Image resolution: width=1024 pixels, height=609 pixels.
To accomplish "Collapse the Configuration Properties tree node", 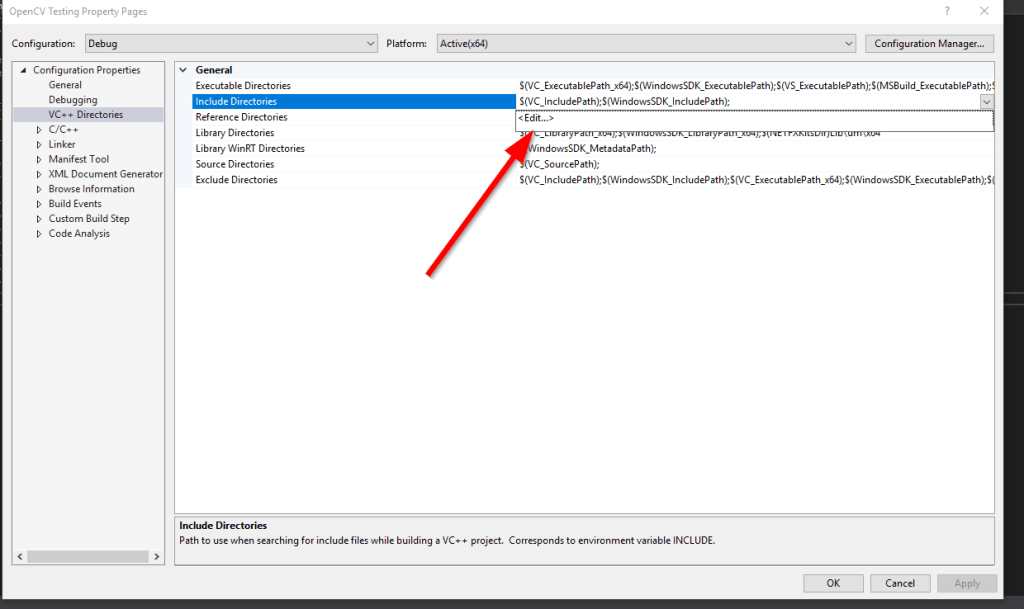I will click(x=24, y=70).
